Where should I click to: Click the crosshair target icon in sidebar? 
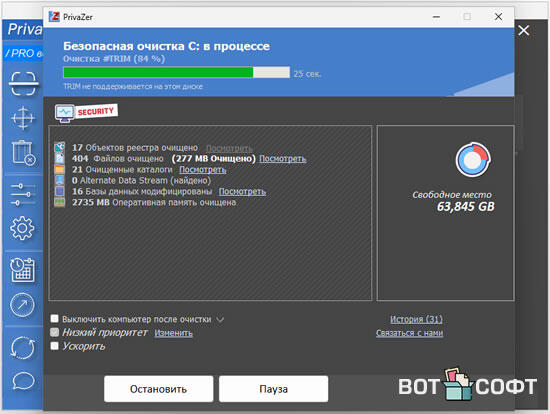coord(23,118)
